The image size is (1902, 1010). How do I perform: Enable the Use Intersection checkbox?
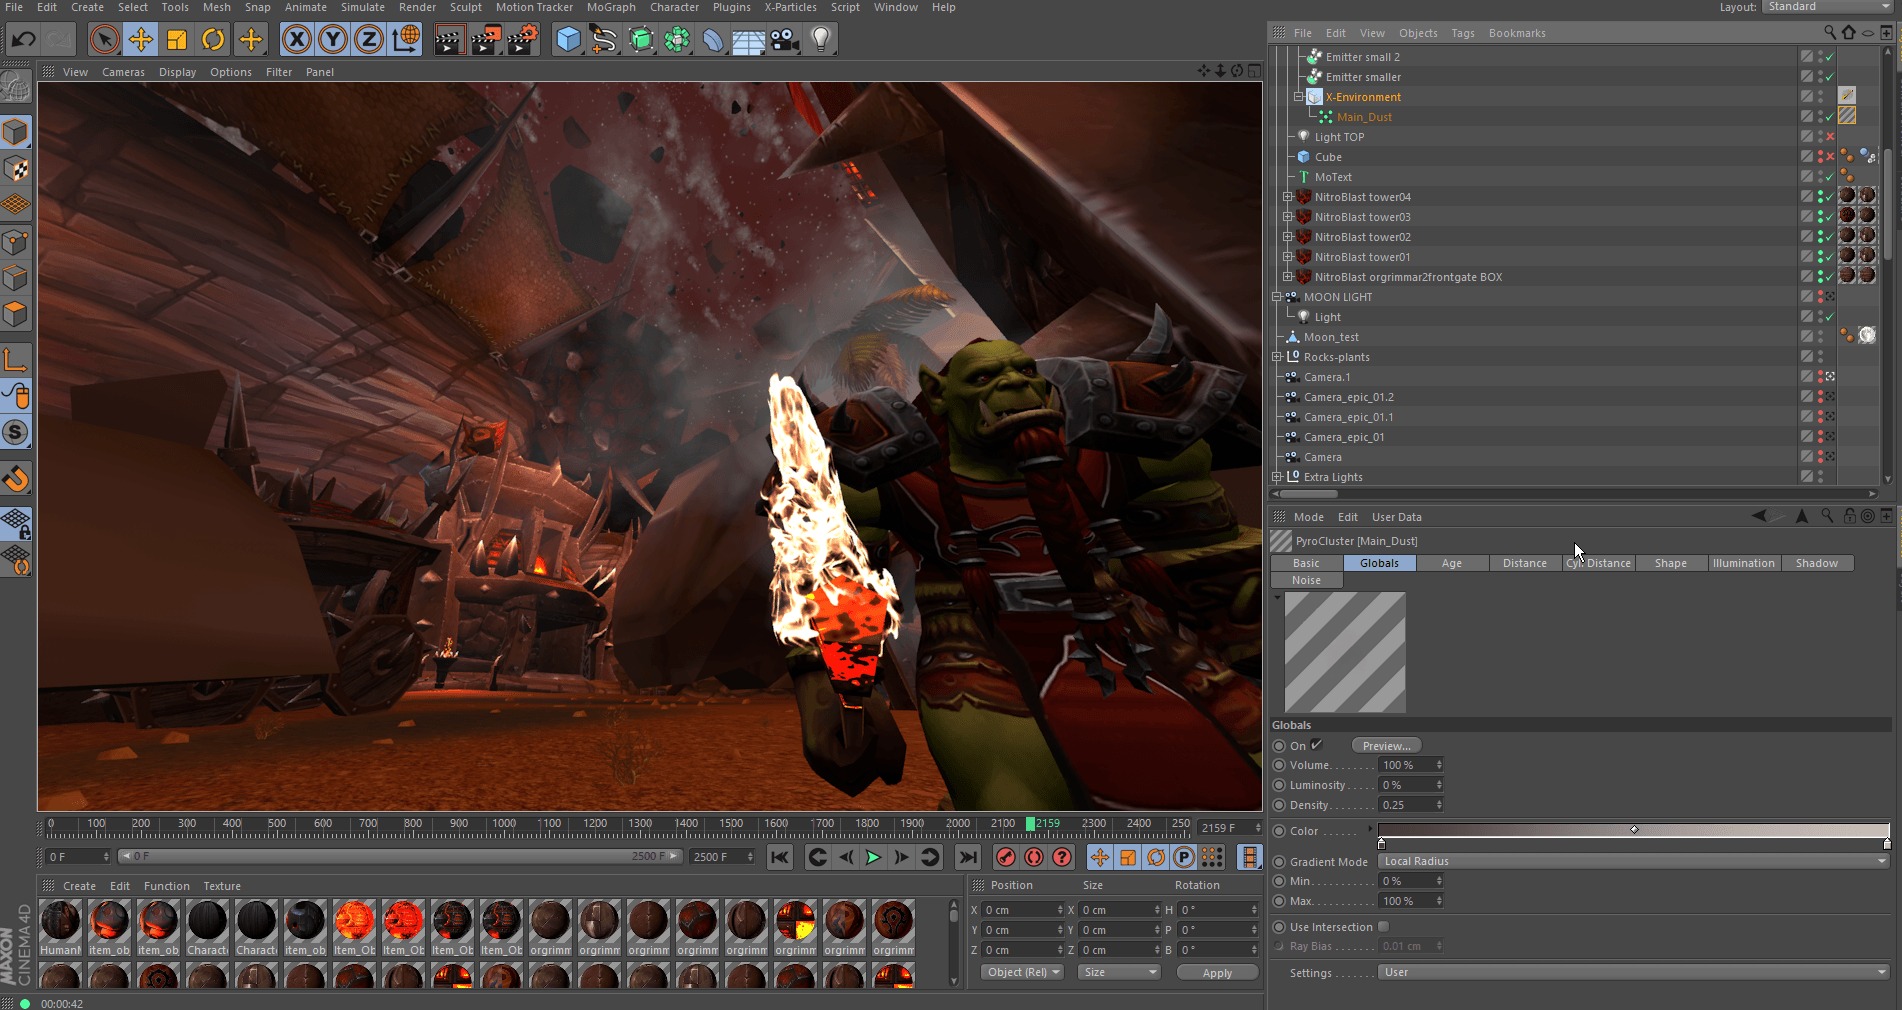click(x=1384, y=927)
